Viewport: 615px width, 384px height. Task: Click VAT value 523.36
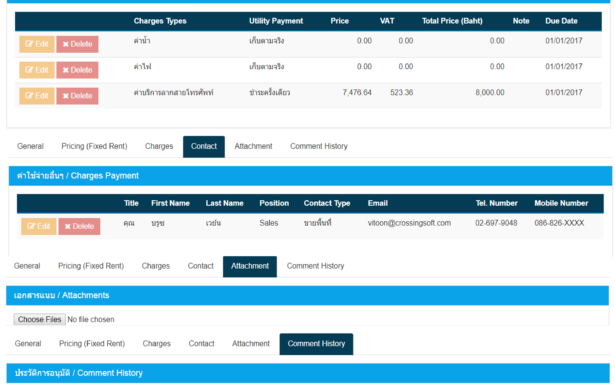(402, 93)
